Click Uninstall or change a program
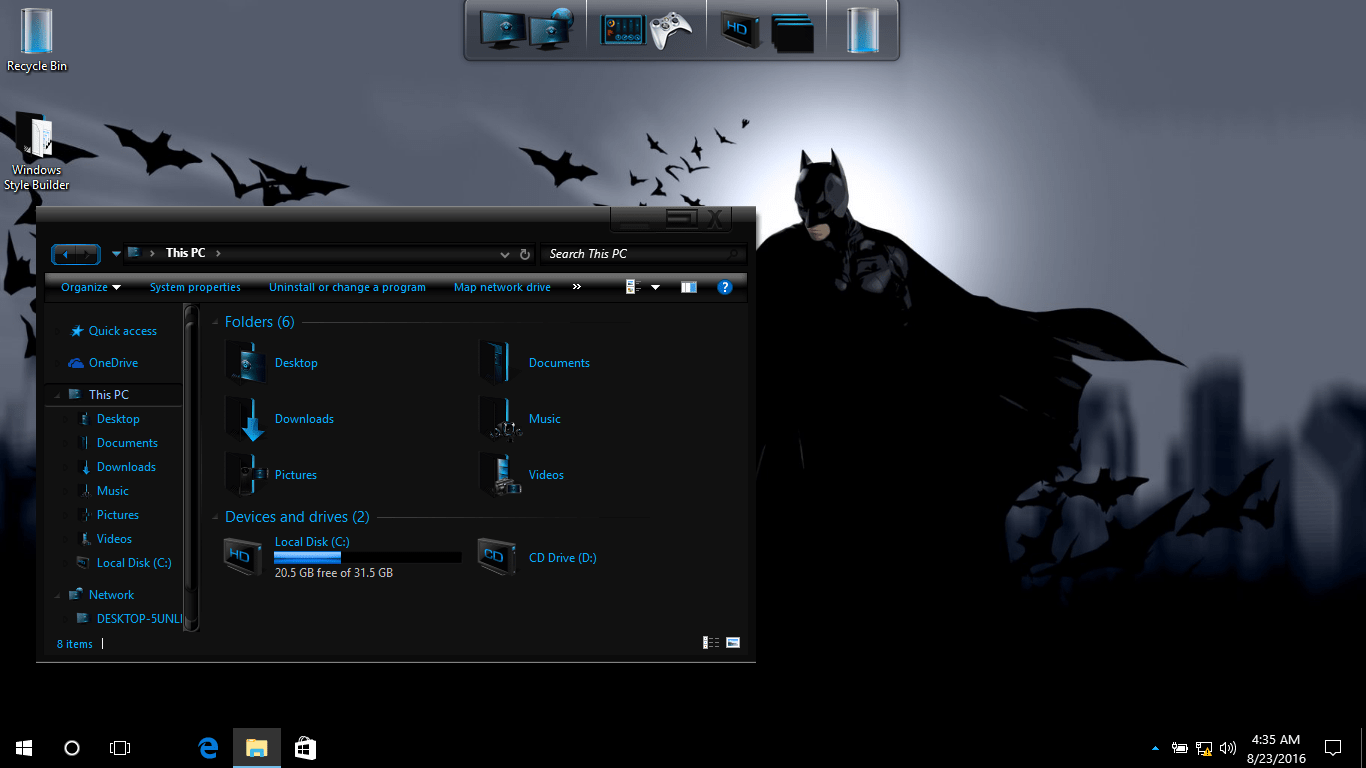 point(347,287)
